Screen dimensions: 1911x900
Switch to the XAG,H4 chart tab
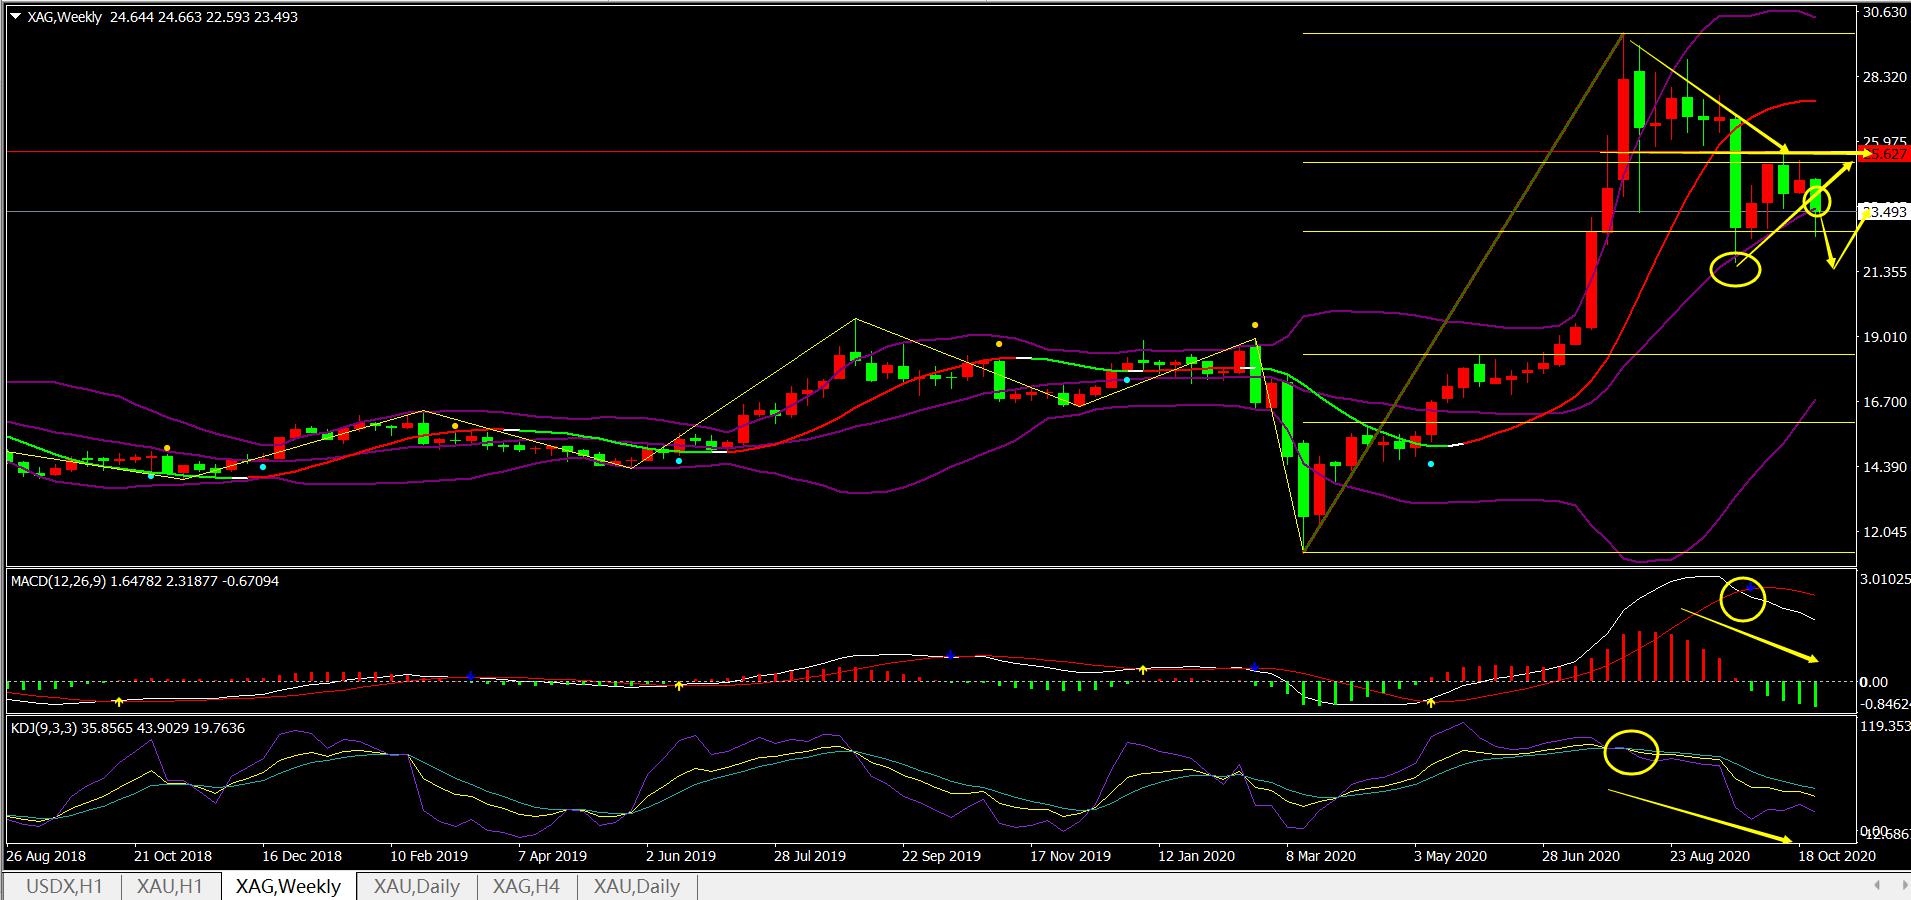(526, 886)
